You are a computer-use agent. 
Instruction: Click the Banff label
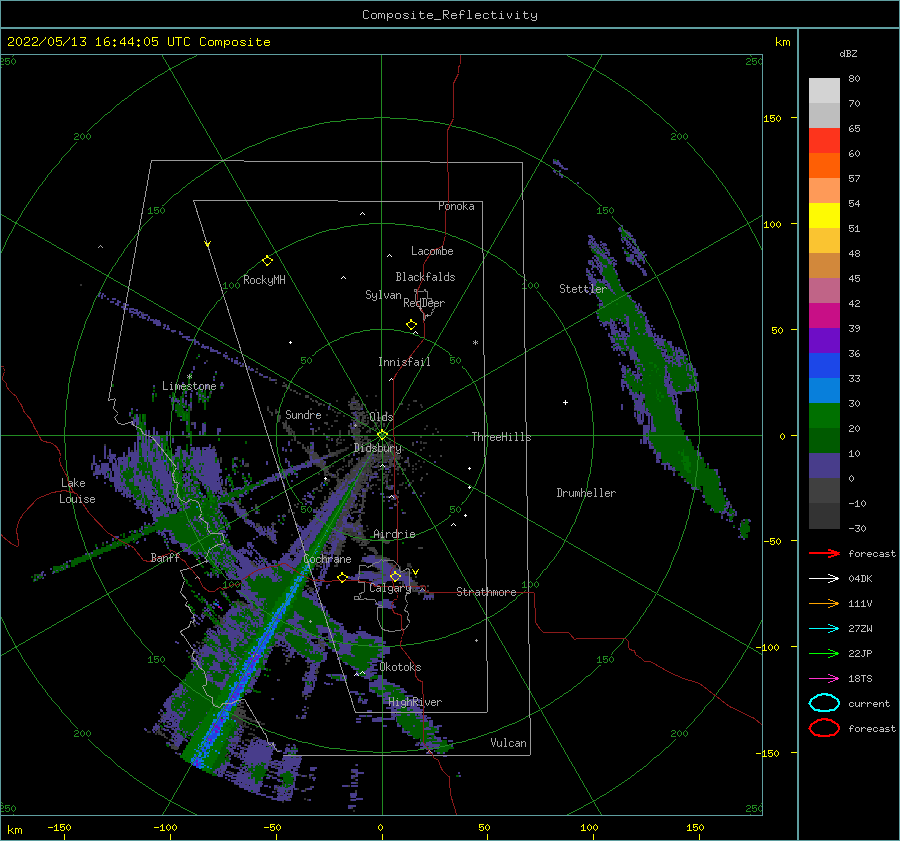[165, 557]
